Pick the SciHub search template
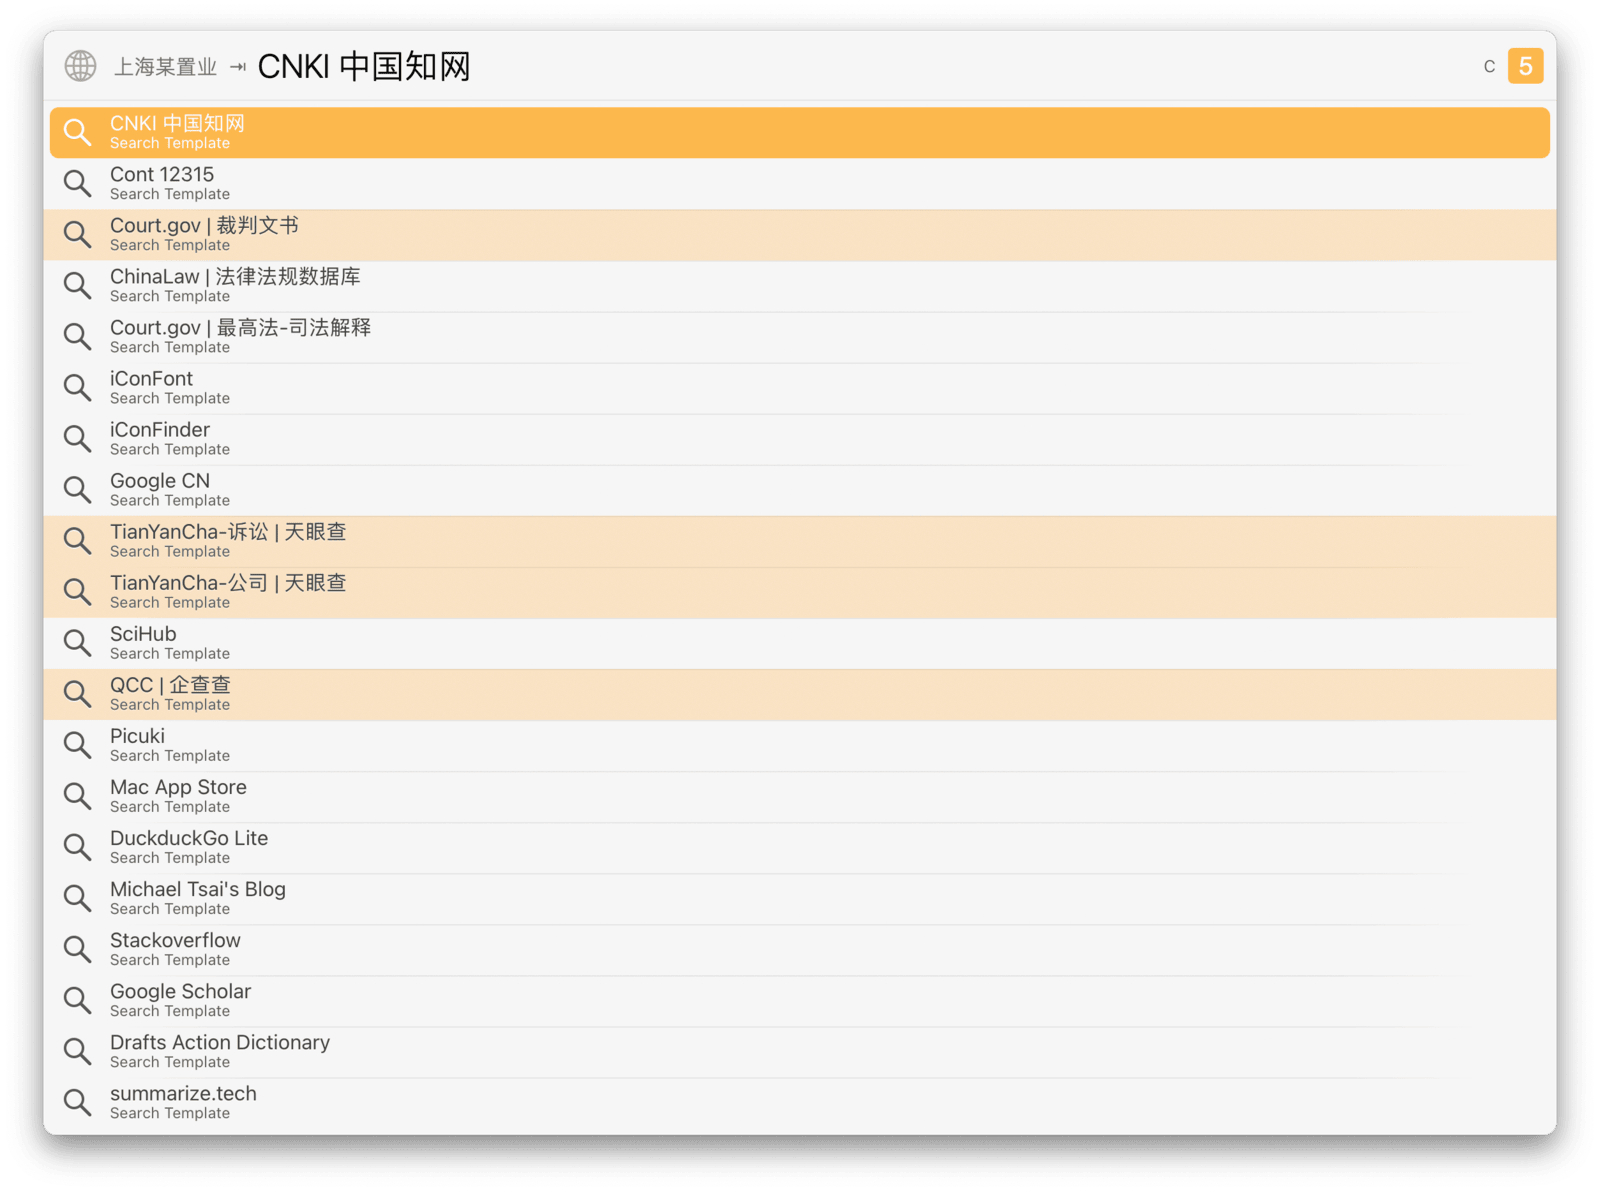This screenshot has width=1600, height=1191. 800,642
